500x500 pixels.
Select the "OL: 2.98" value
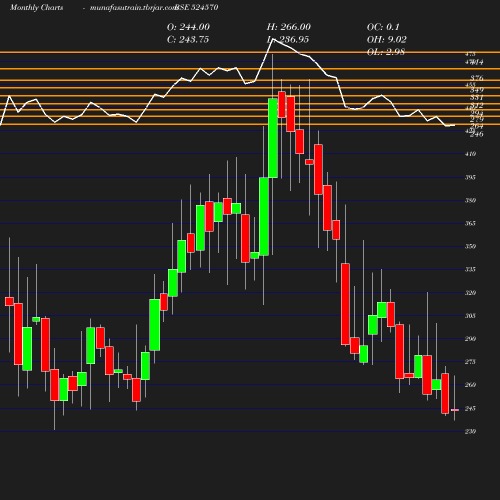386,52
